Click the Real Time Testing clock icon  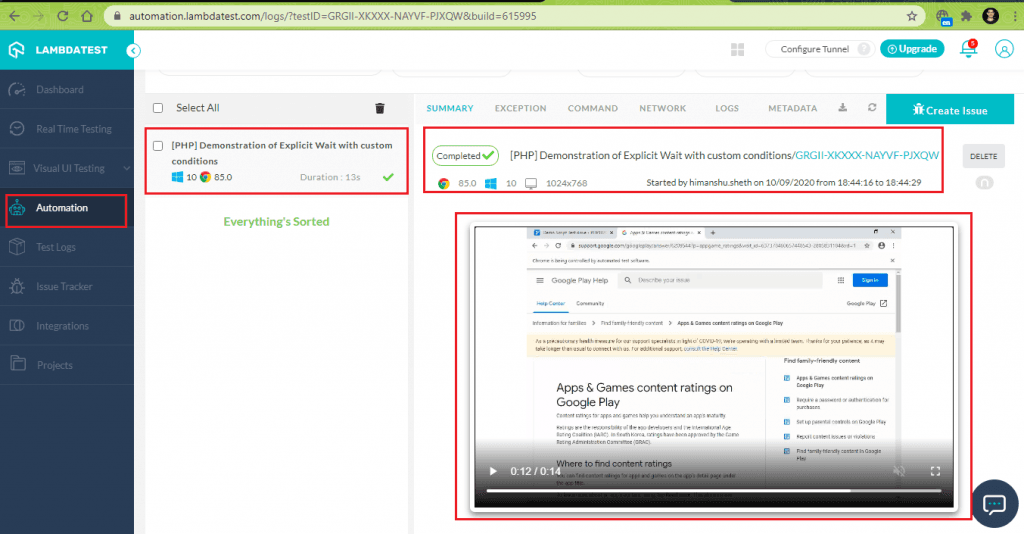tap(17, 129)
